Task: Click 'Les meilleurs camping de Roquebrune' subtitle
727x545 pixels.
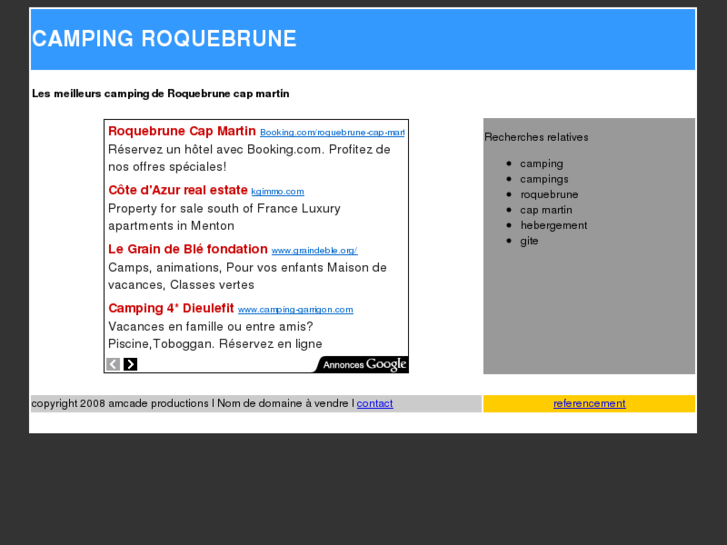Action: click(160, 94)
